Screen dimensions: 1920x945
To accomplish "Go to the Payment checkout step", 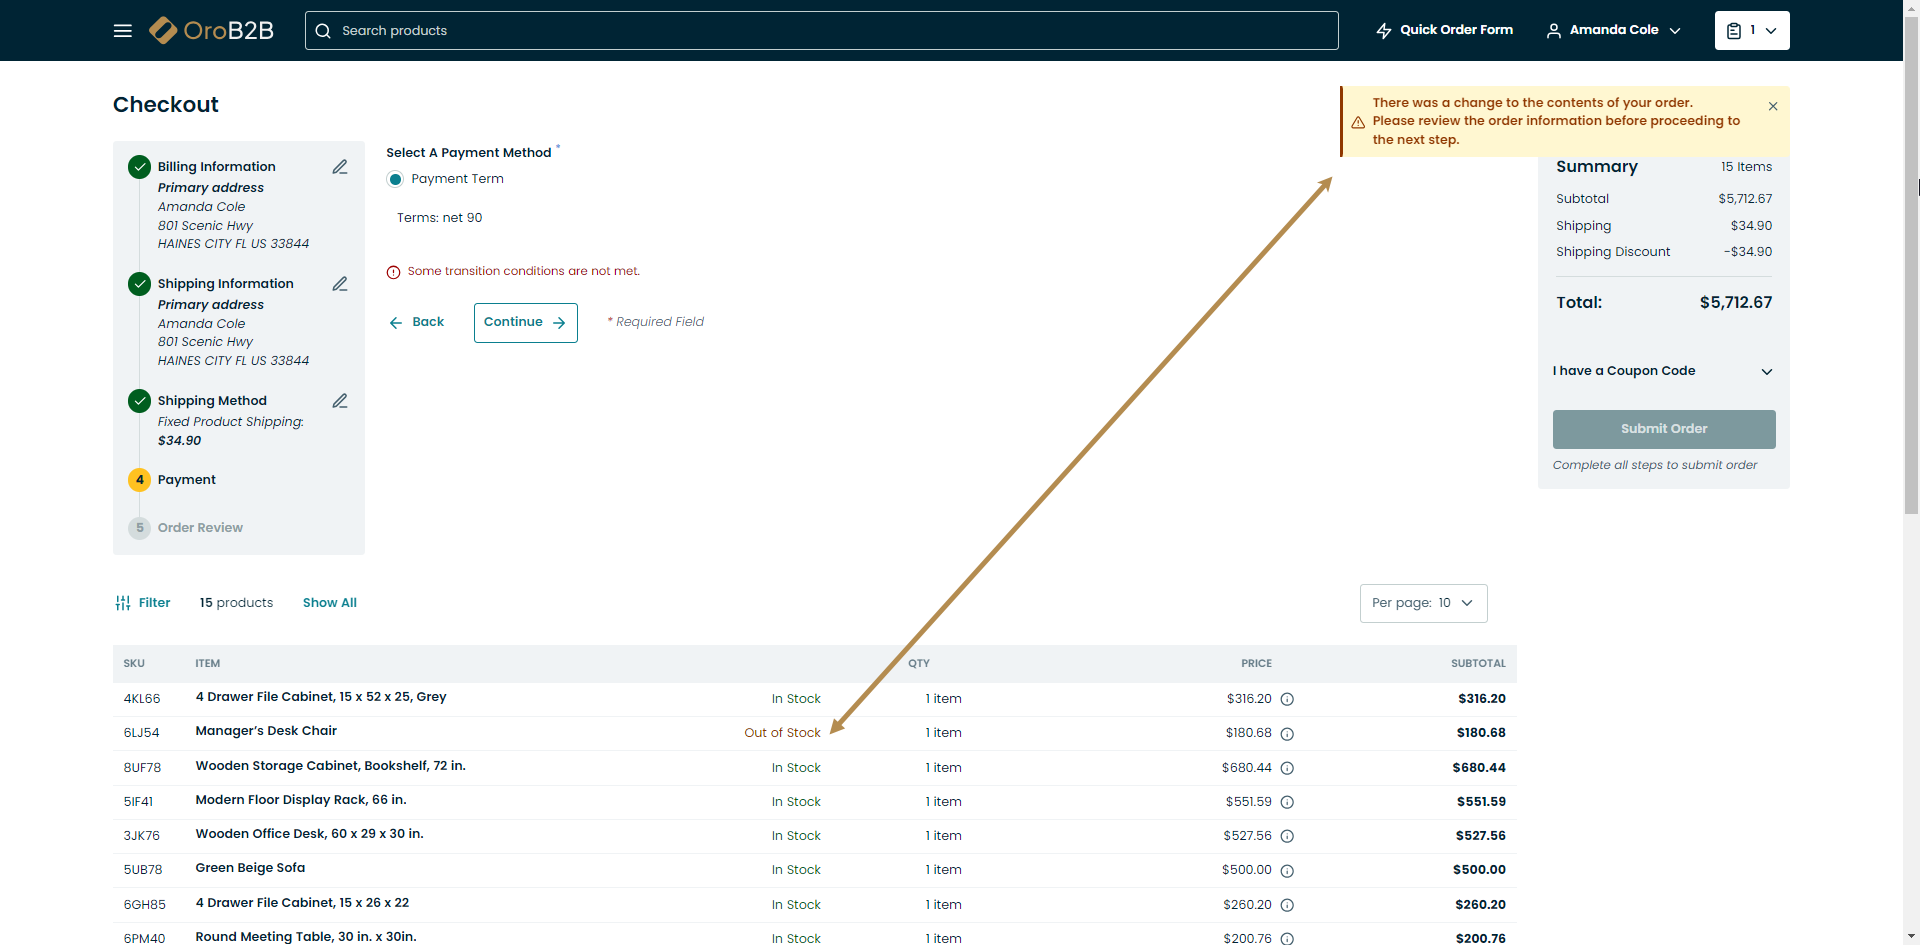I will (186, 480).
